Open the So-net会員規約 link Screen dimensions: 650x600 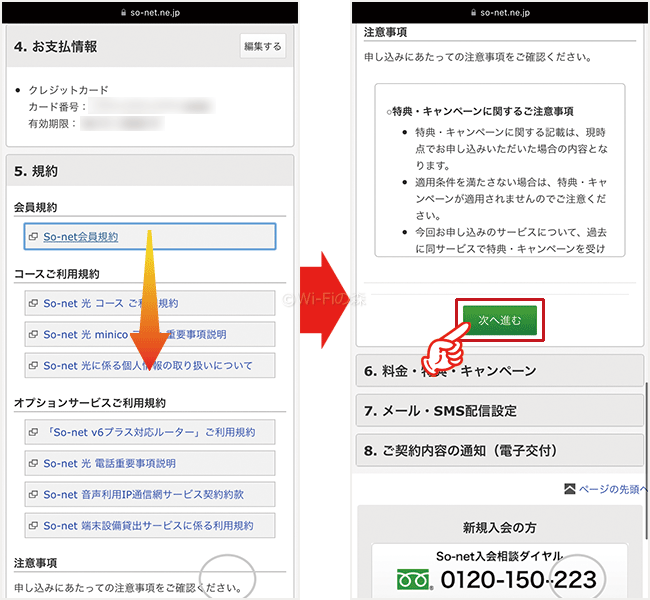[x=81, y=237]
